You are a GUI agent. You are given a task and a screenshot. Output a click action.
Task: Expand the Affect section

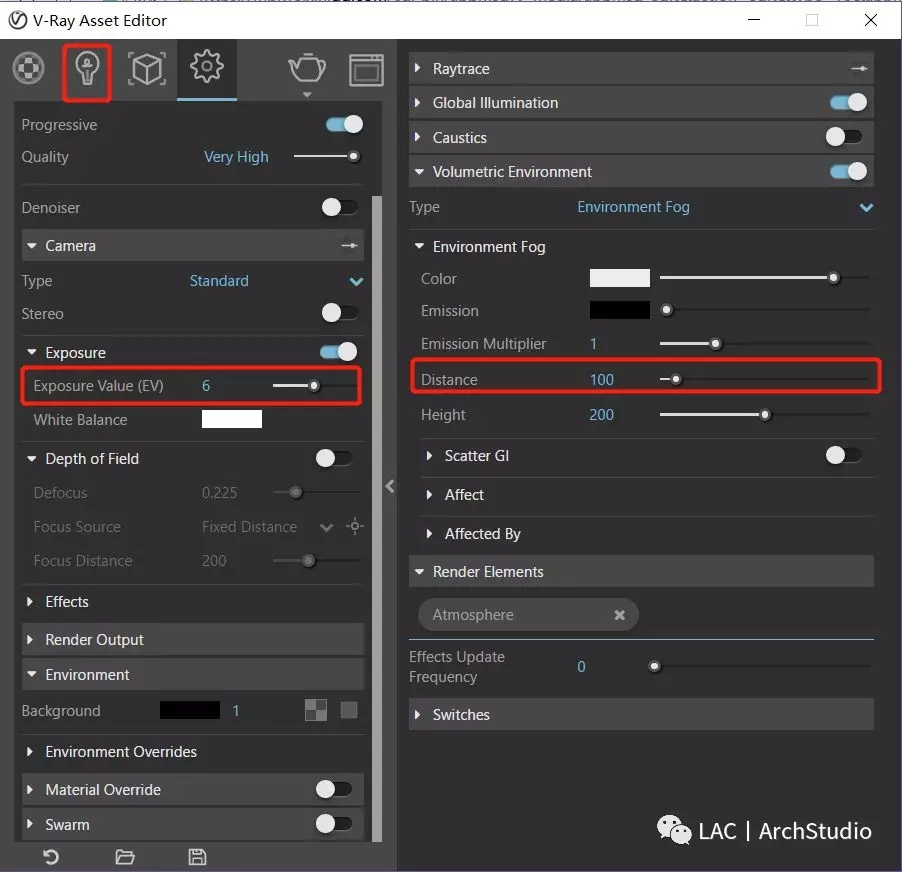(429, 495)
